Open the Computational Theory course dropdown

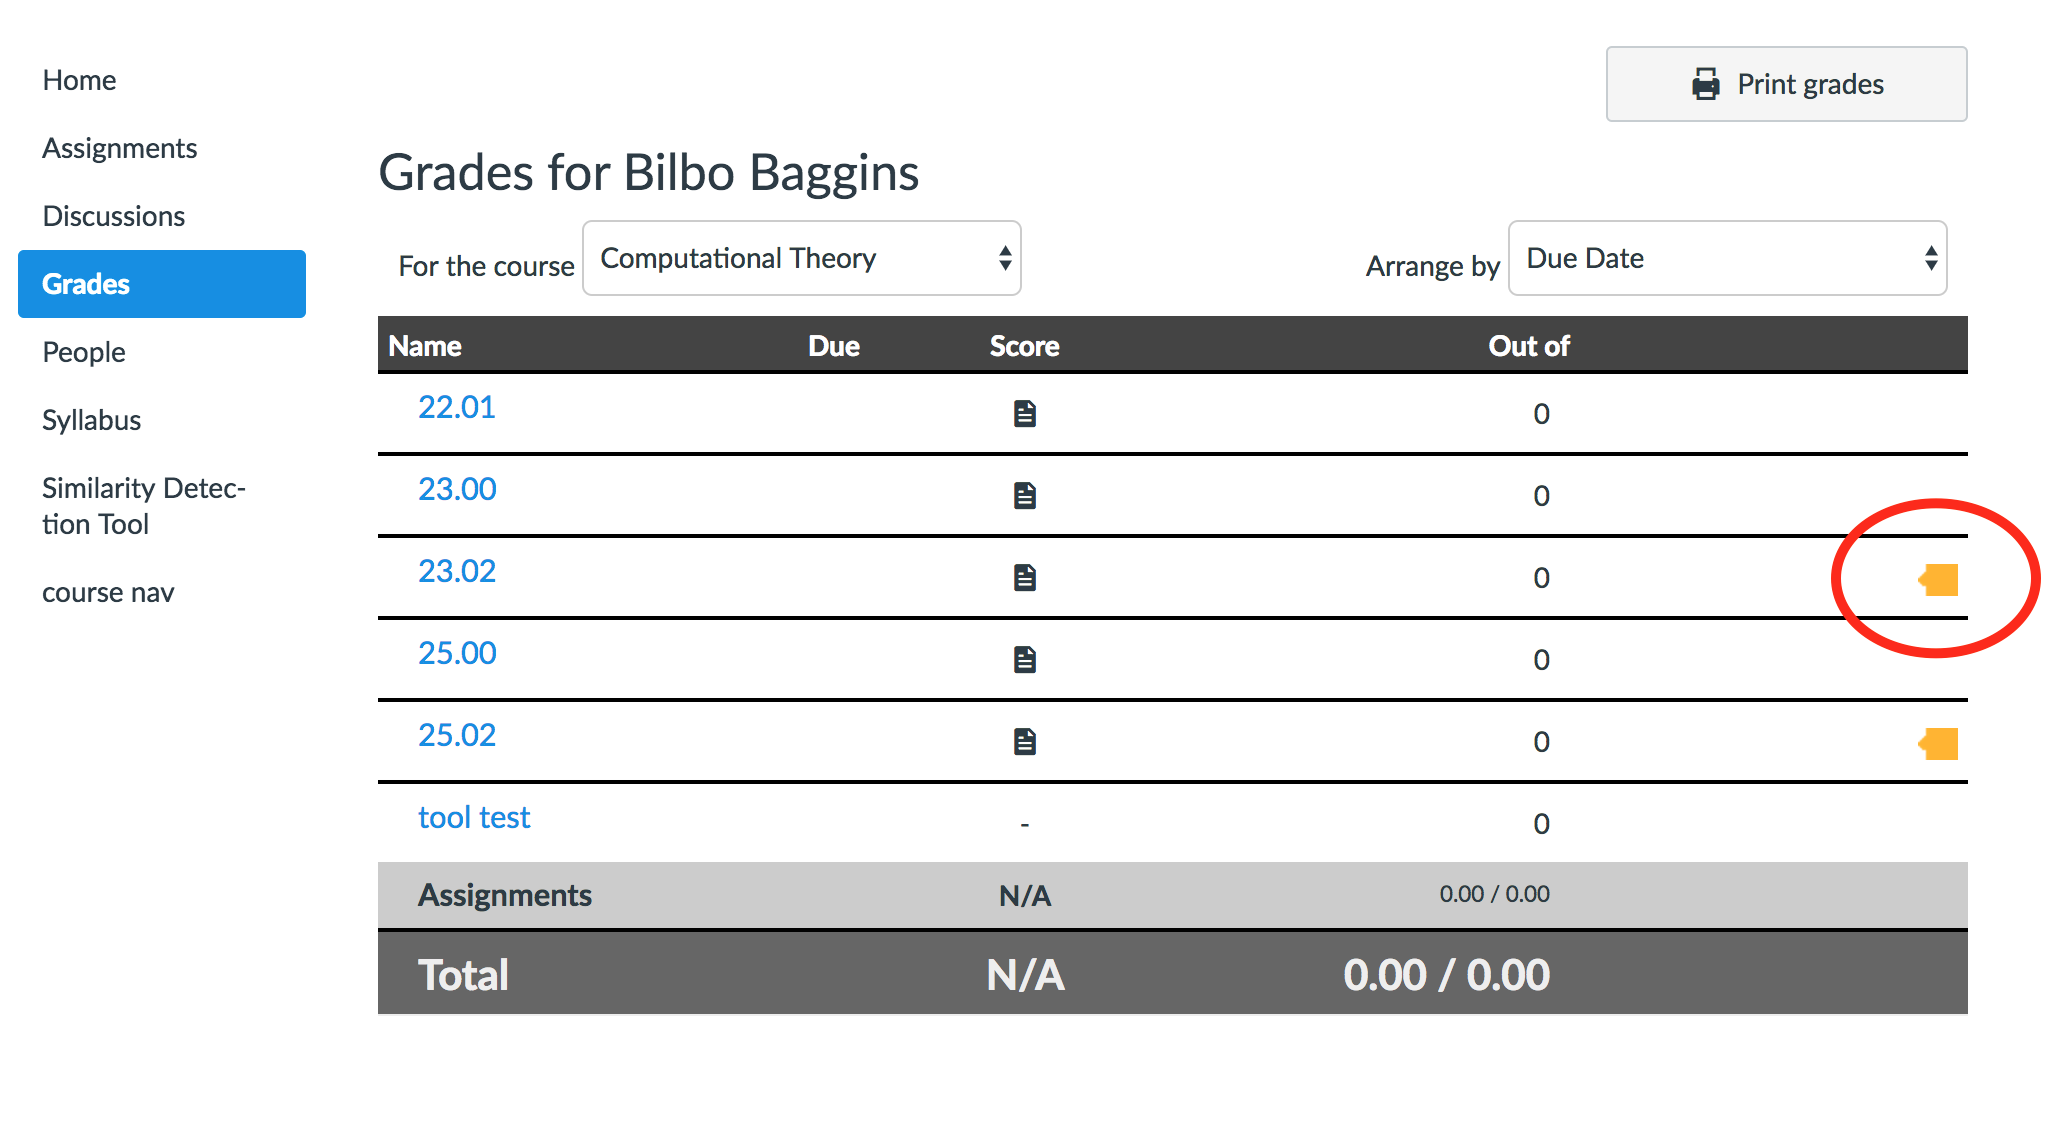coord(801,258)
